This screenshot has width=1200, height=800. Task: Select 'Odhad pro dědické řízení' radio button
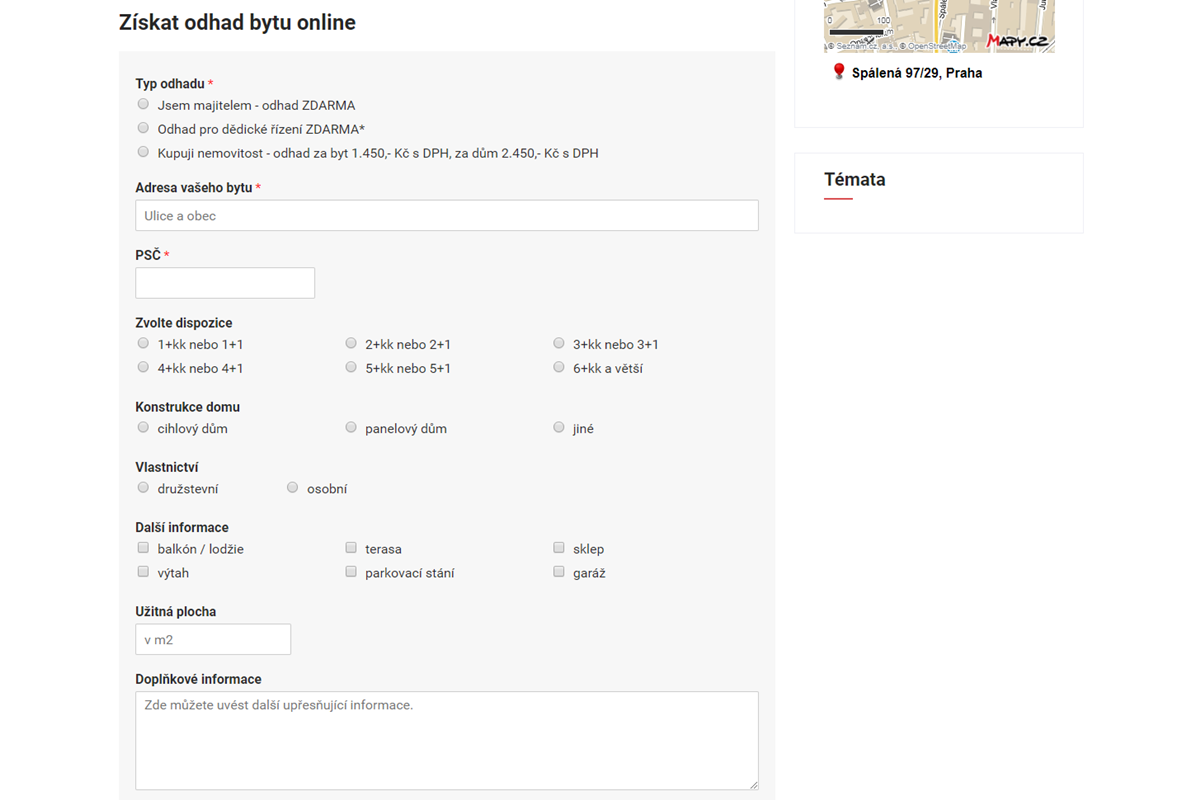tap(143, 128)
